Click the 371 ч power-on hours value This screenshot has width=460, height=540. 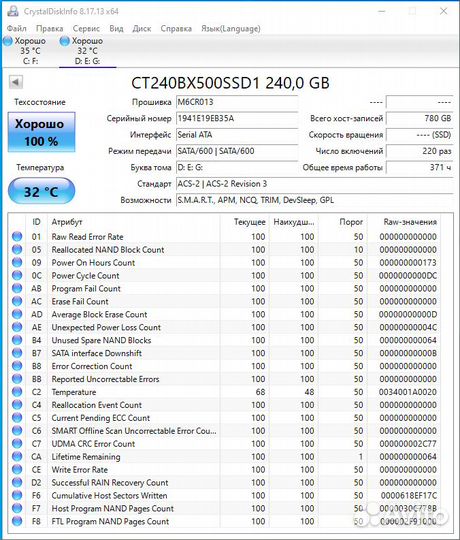coord(419,167)
